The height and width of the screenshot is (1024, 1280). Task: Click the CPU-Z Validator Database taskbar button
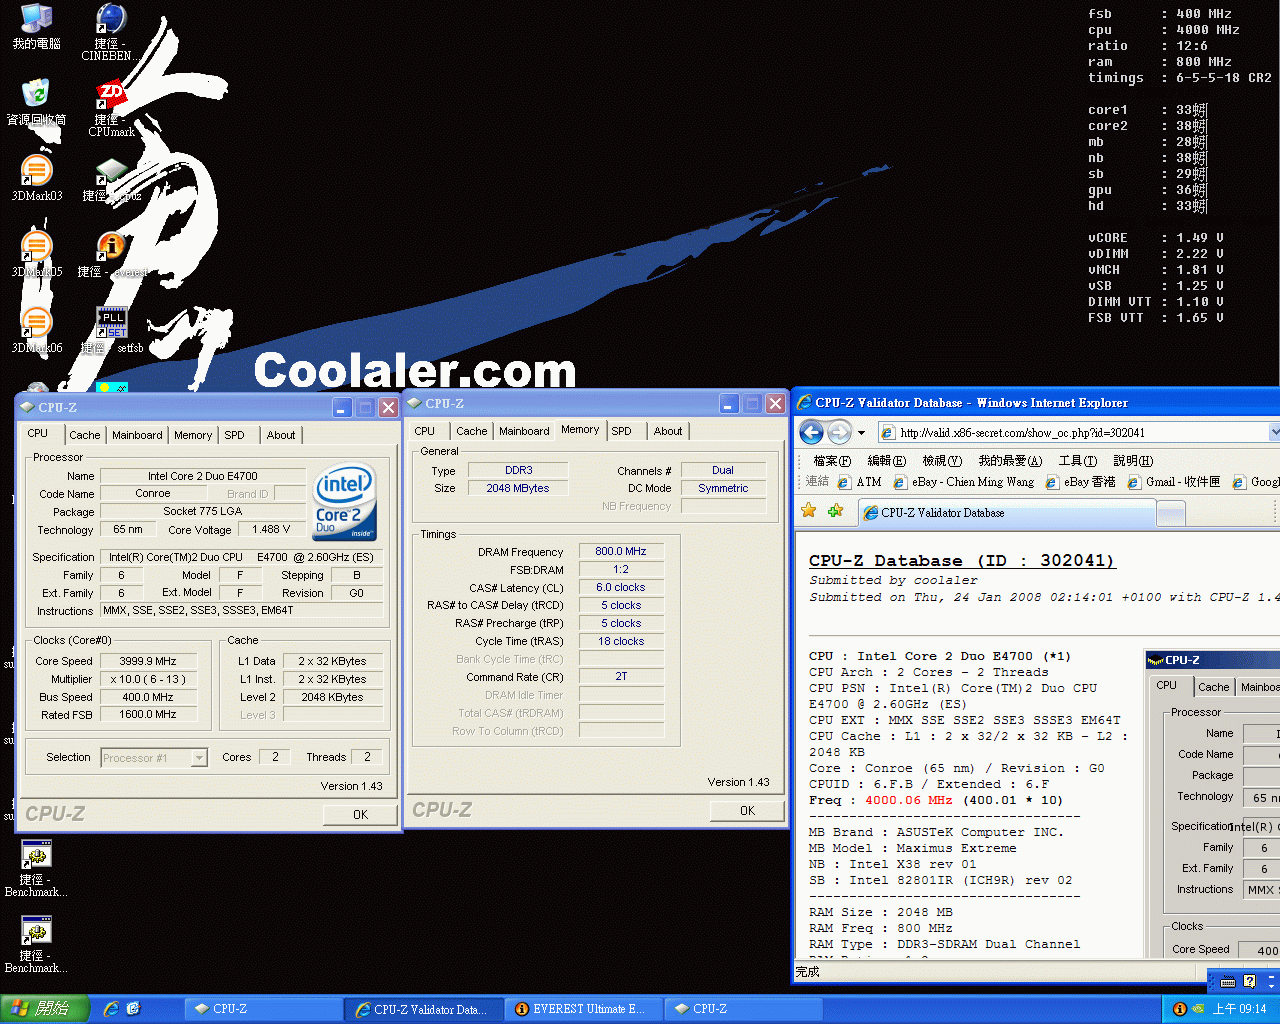(424, 1009)
